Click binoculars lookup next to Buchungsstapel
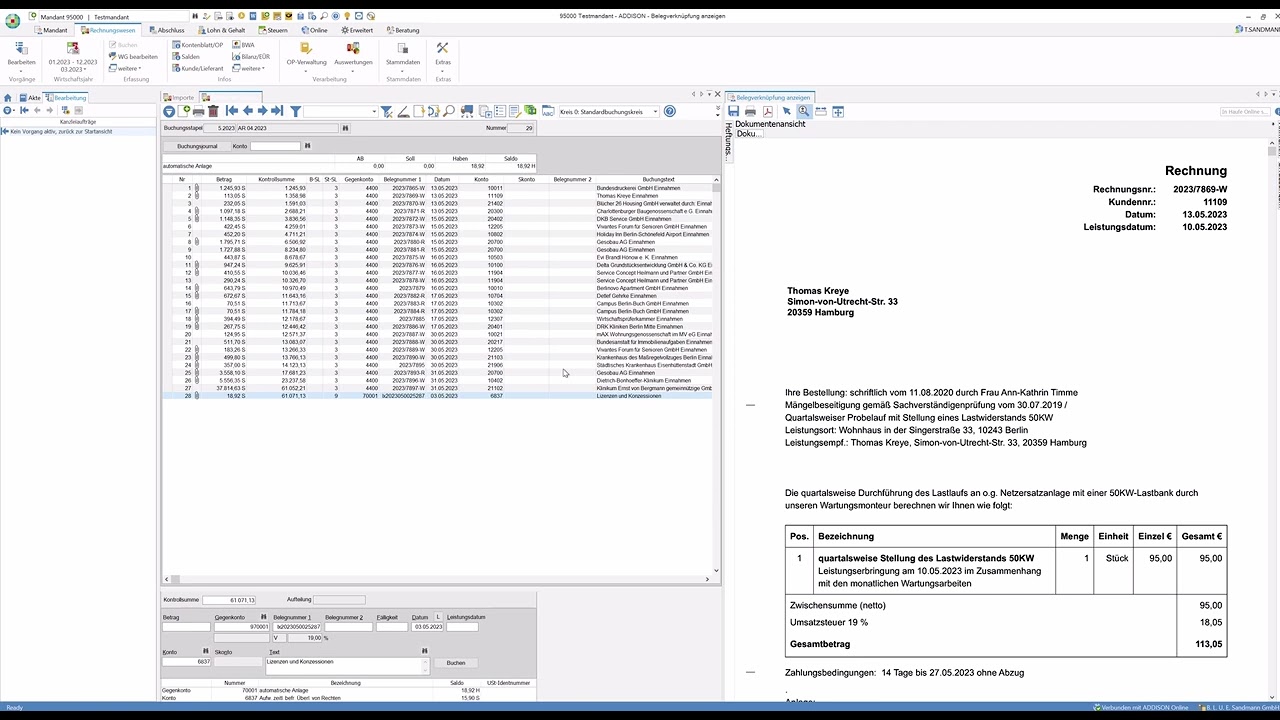Screen dimensions: 1280x720 point(346,128)
